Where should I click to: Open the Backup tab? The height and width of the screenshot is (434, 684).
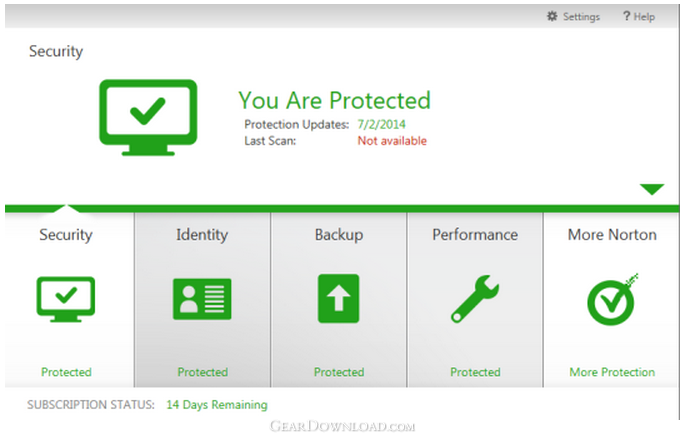point(339,235)
